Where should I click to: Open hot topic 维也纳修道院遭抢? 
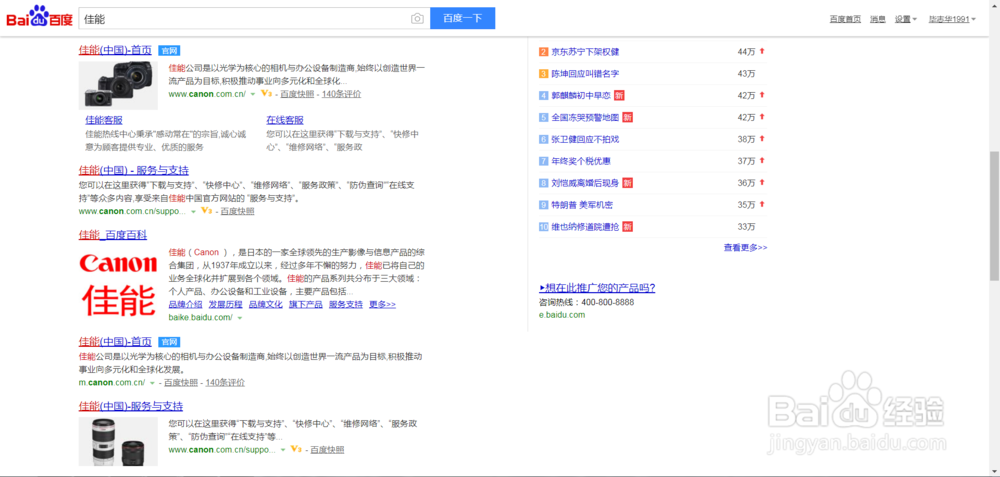pyautogui.click(x=585, y=226)
